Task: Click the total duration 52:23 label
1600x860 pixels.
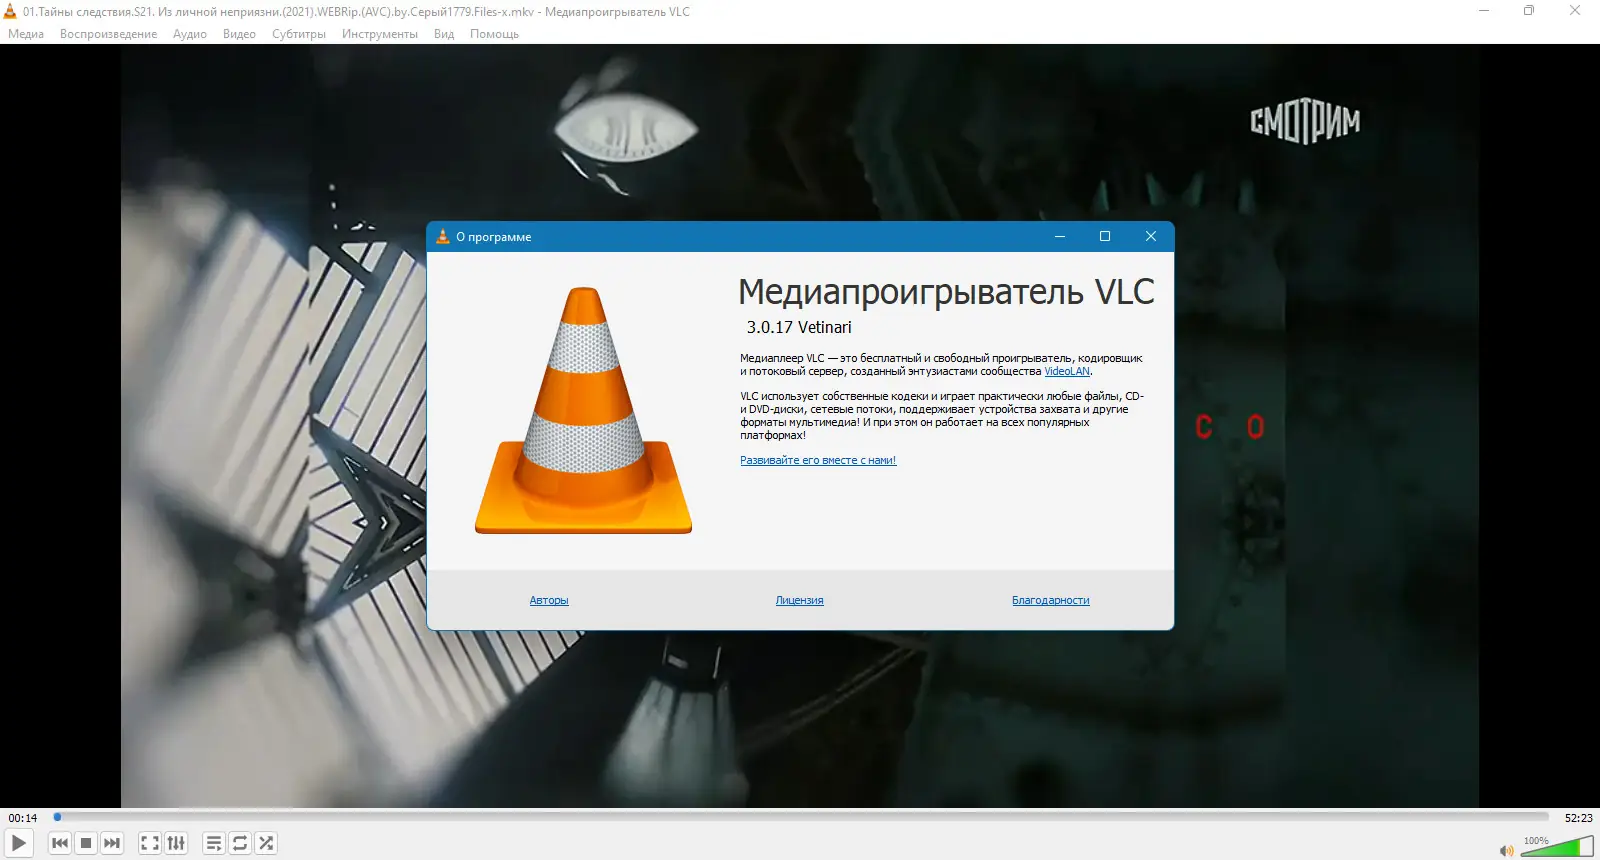Action: 1579,818
